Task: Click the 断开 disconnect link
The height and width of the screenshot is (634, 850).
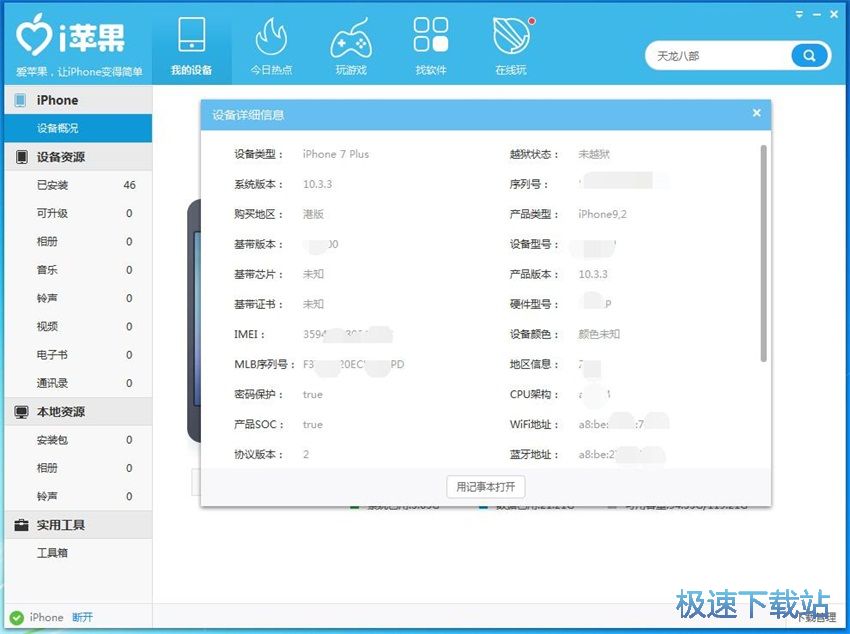Action: coord(82,617)
